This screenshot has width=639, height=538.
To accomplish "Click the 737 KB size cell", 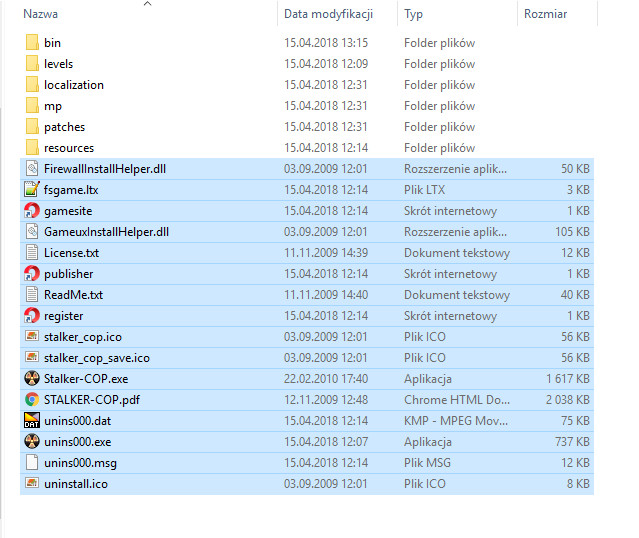I will pyautogui.click(x=573, y=442).
